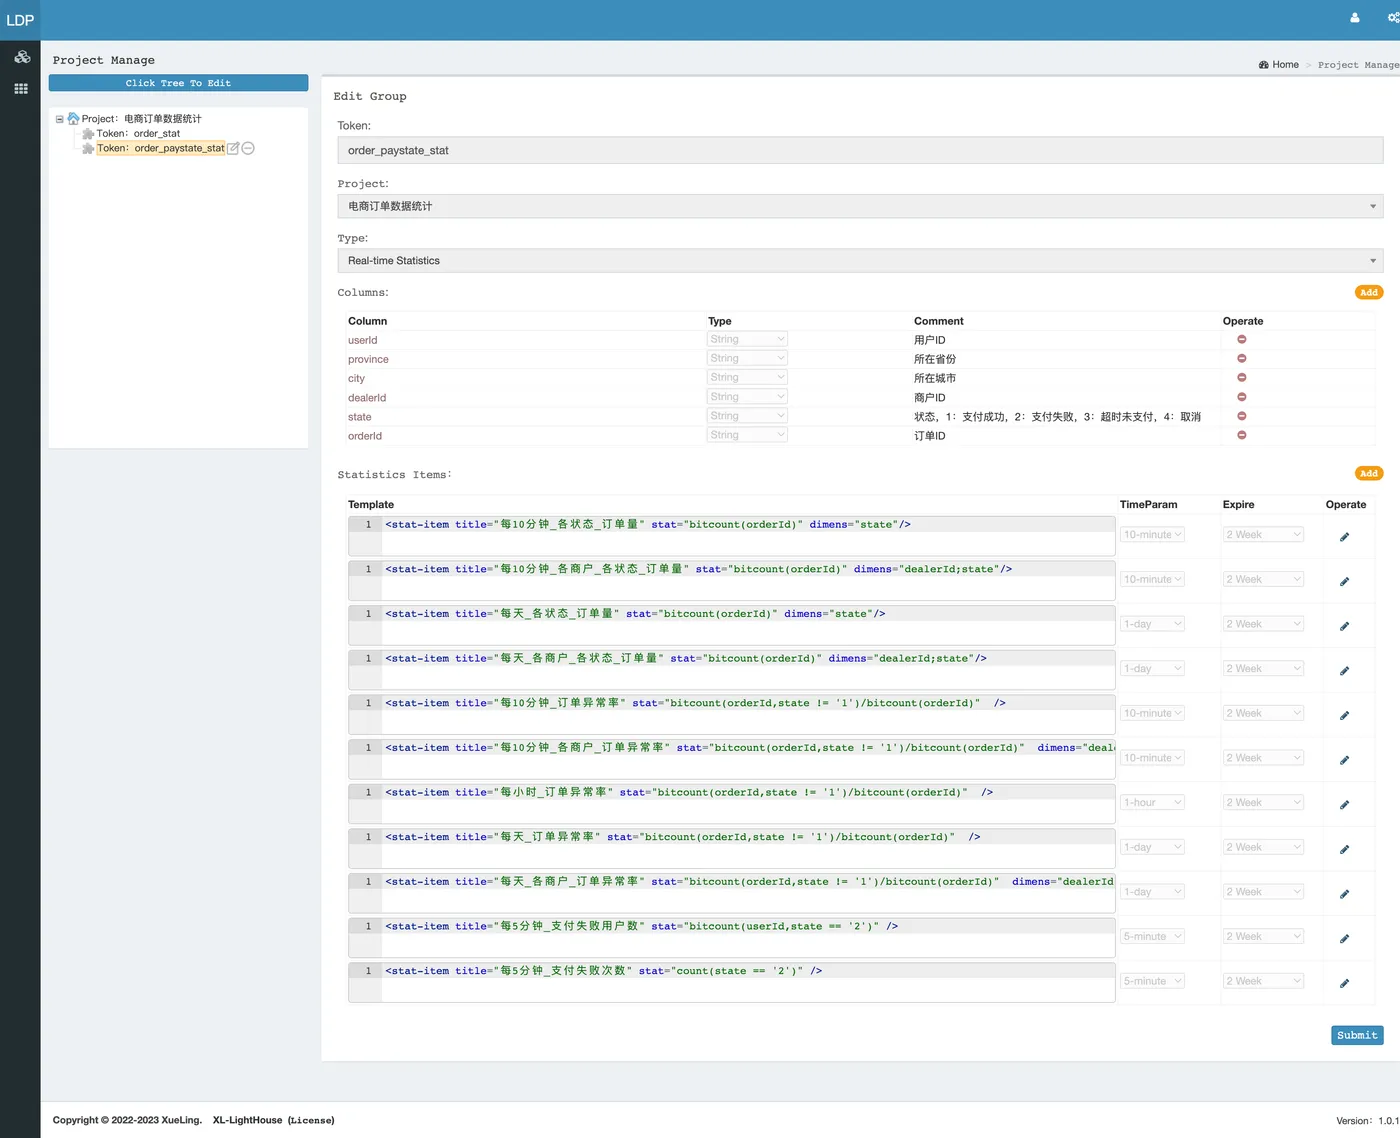
Task: Click edit icon next to order_paystate_stat token
Action: 233,148
